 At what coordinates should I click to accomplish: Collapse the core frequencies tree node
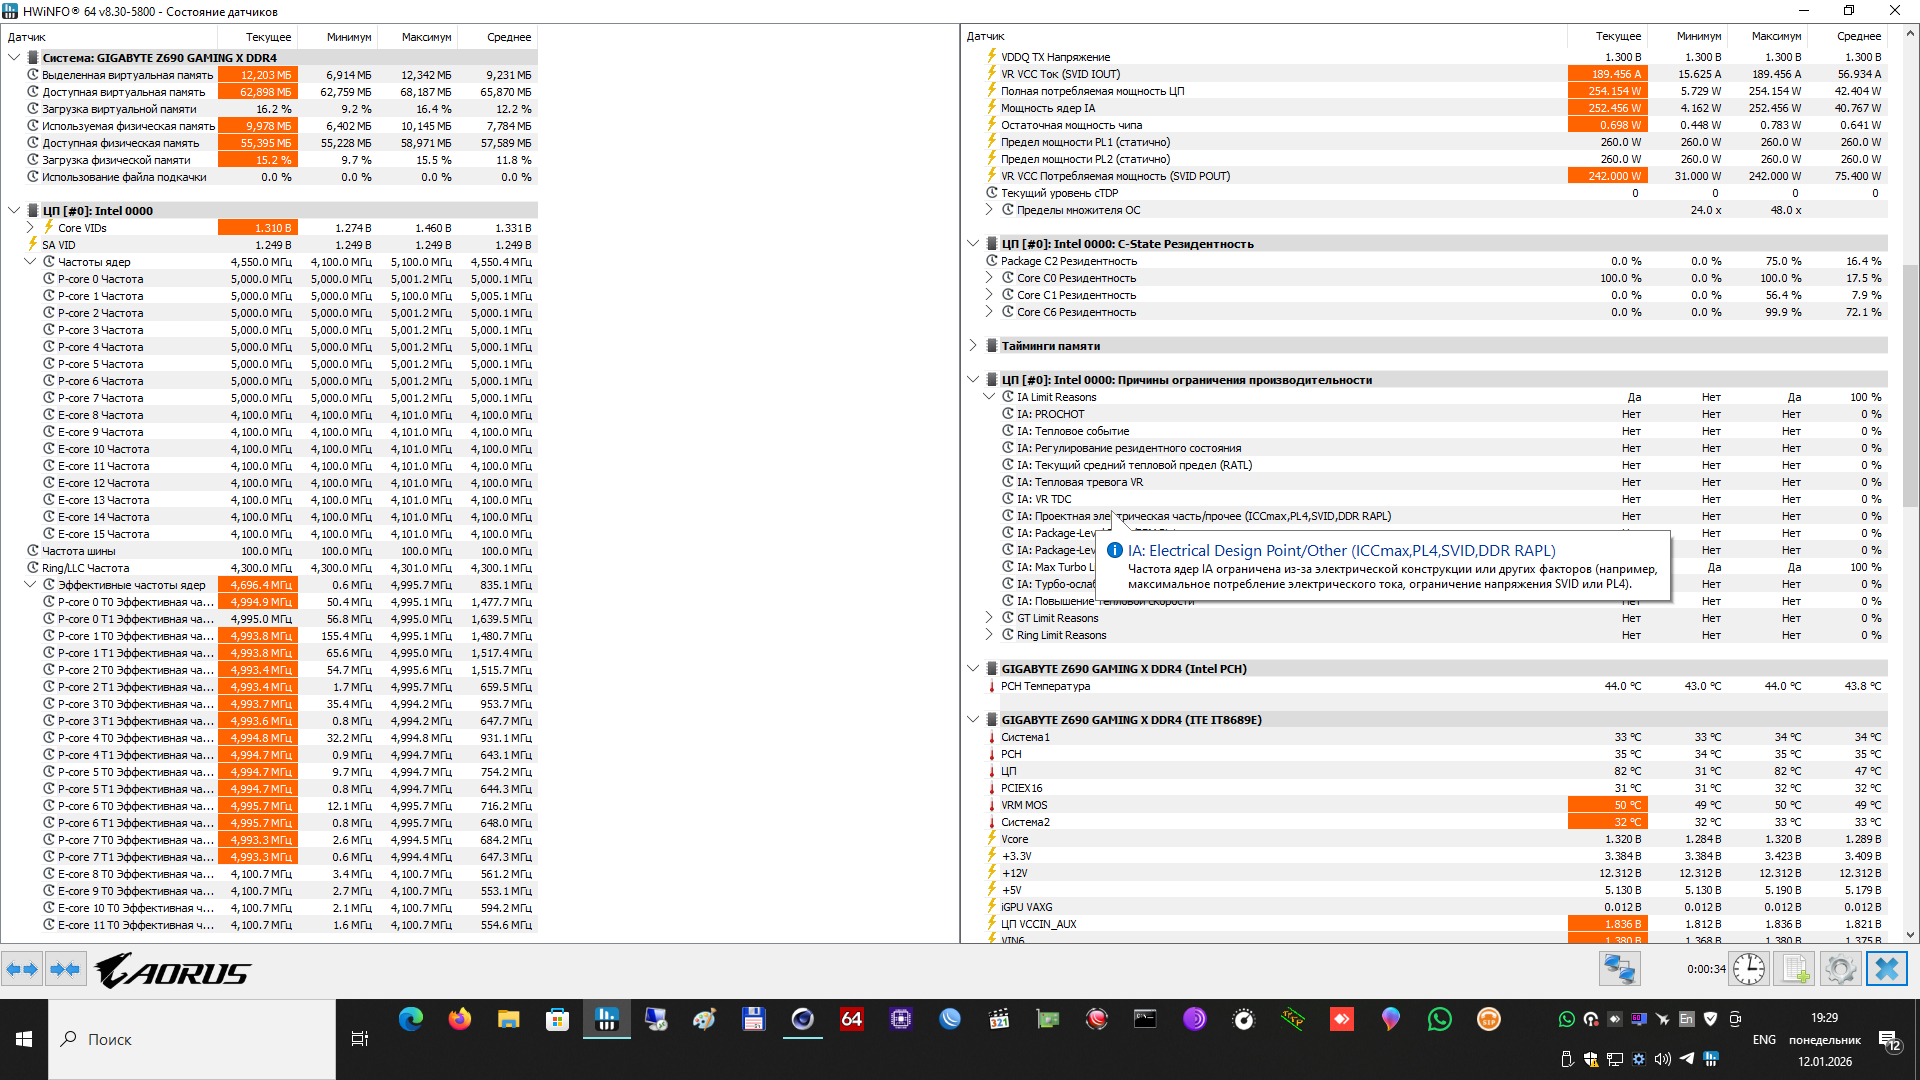pos(31,262)
